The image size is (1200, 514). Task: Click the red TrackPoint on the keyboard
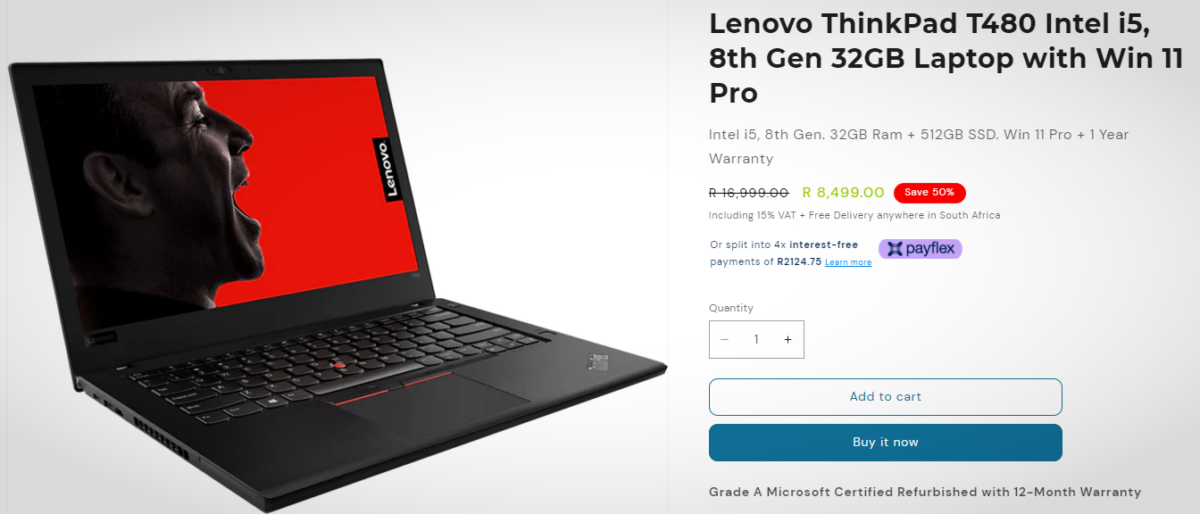tap(340, 366)
